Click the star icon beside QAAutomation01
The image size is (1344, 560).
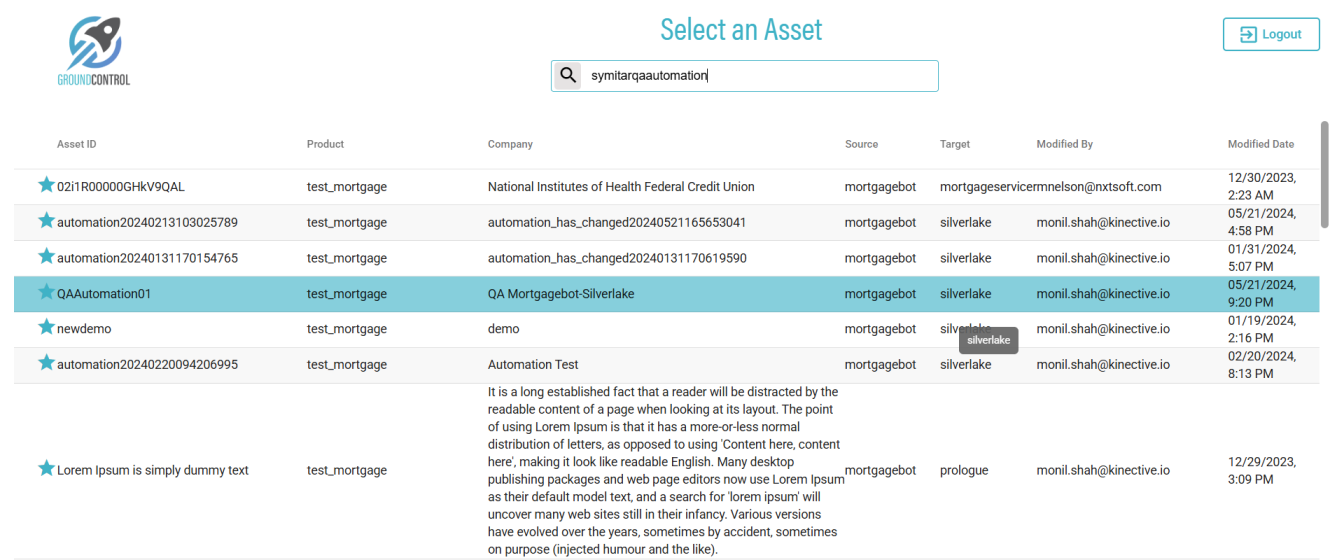(46, 292)
